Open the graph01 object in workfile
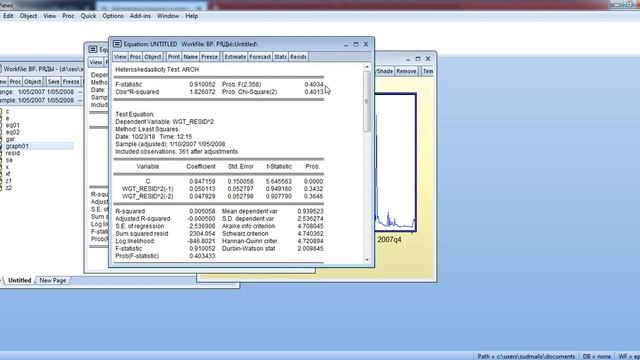The width and height of the screenshot is (640, 360). (x=17, y=146)
